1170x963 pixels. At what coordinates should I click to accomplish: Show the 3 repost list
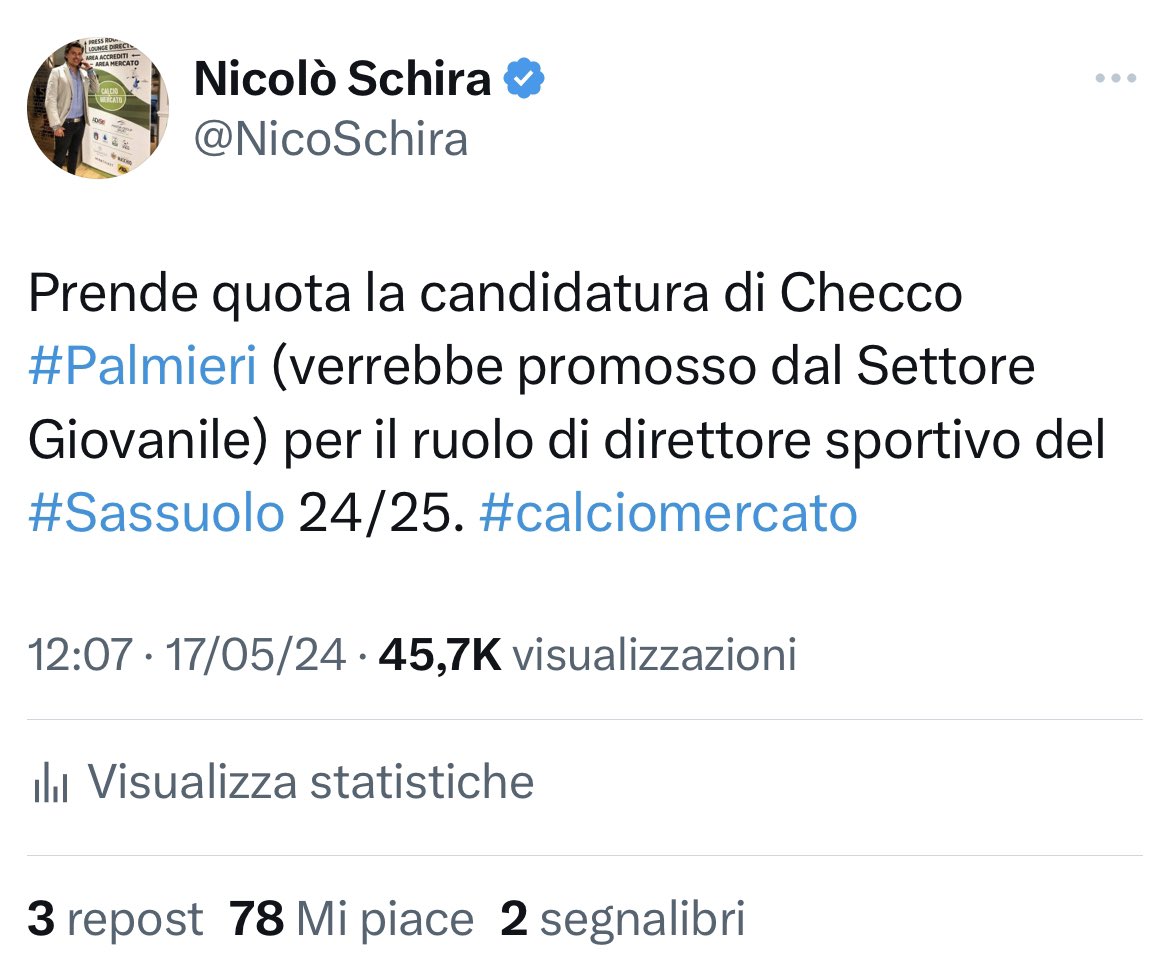pos(116,918)
